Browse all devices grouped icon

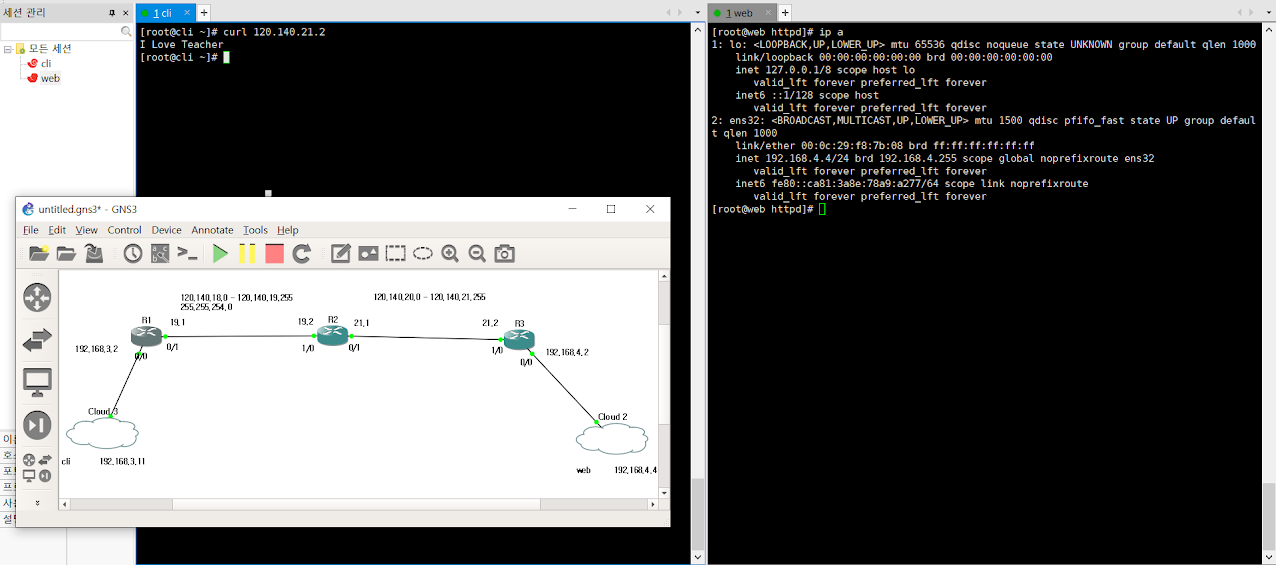pos(37,467)
